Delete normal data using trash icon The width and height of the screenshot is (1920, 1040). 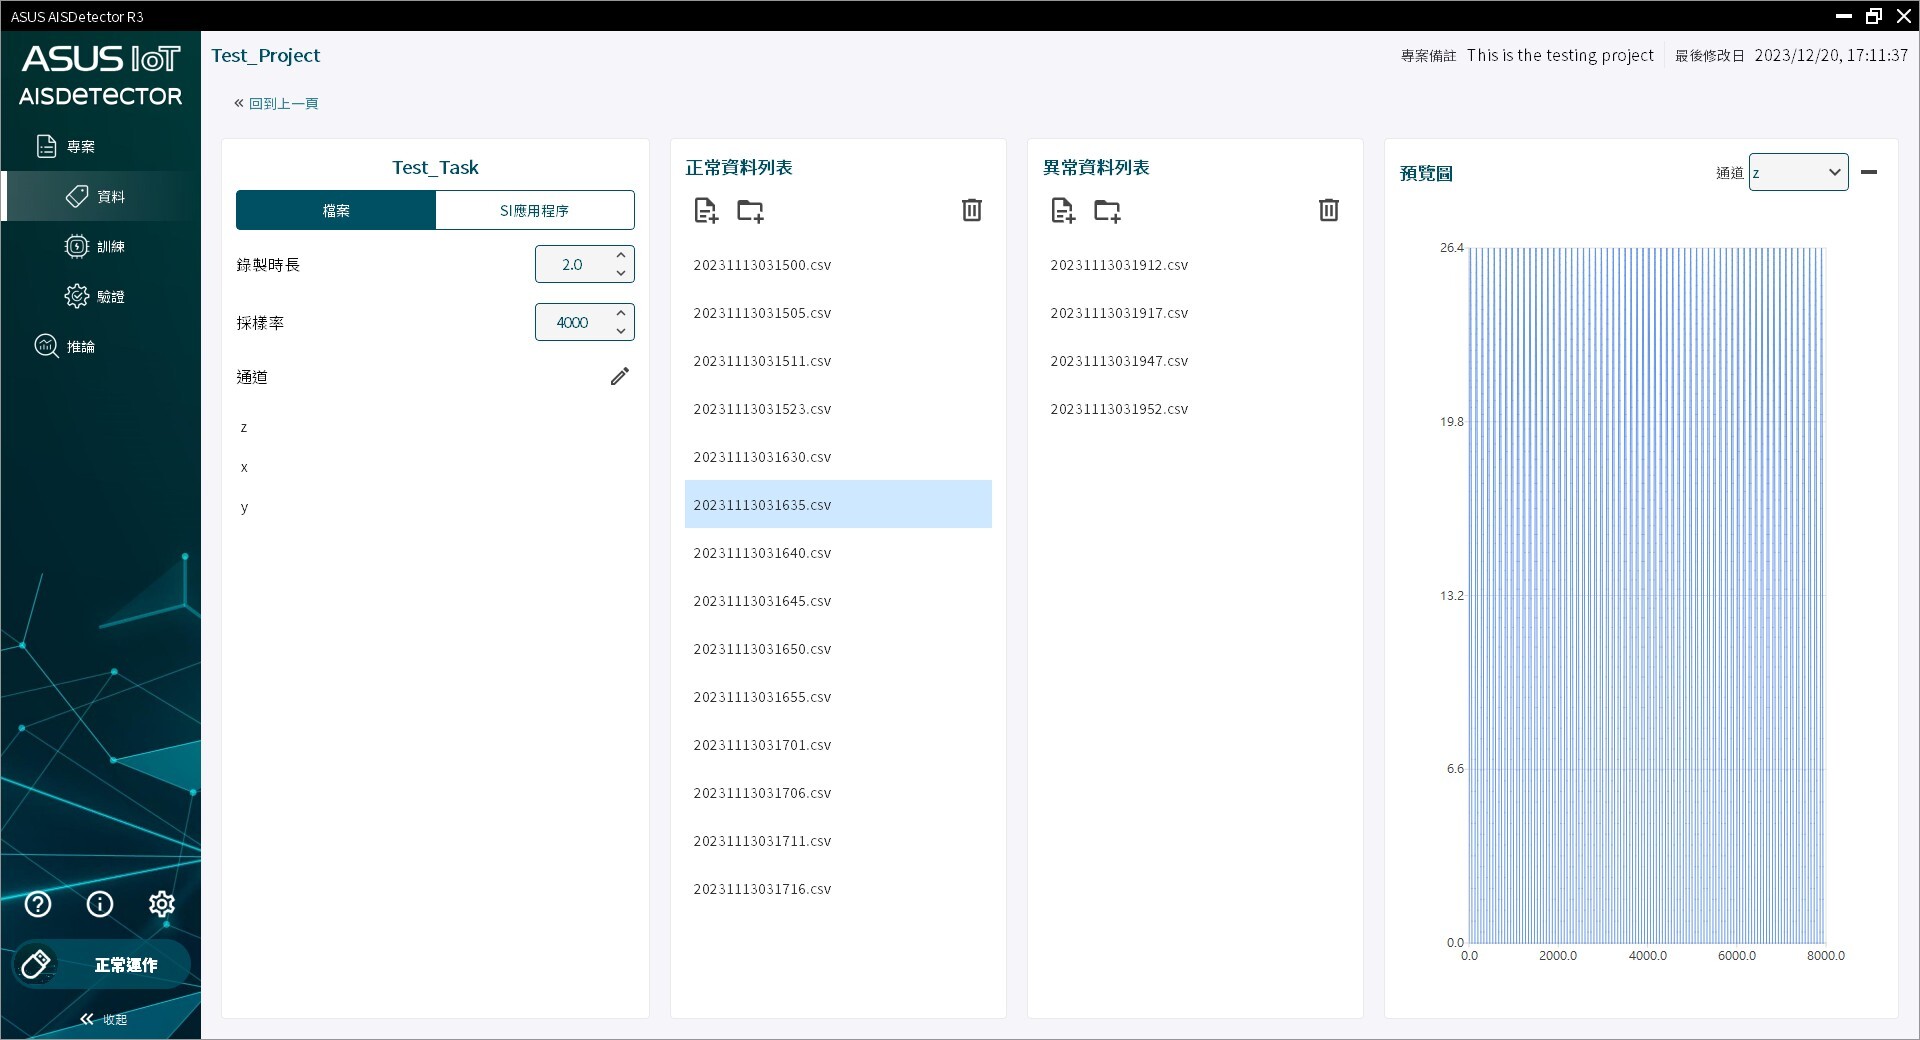tap(971, 210)
